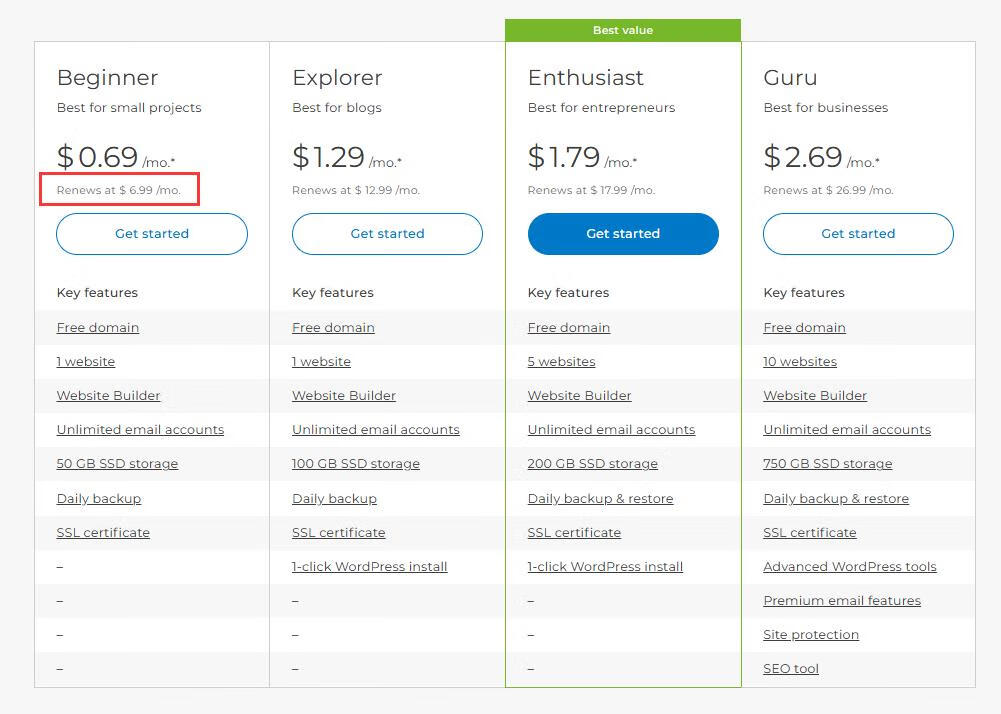The height and width of the screenshot is (714, 1001).
Task: Open Explorer's 1-click WordPress install link
Action: pos(370,567)
